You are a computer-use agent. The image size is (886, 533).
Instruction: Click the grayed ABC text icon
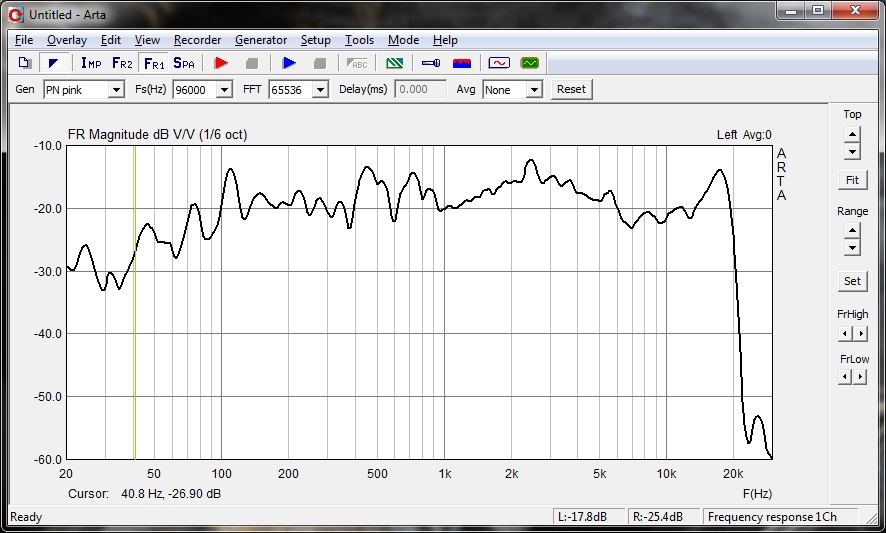pyautogui.click(x=357, y=63)
